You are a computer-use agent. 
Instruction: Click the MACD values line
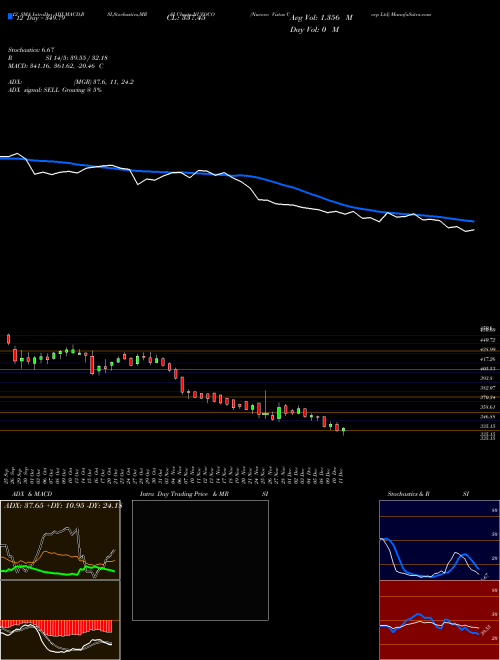pos(56,66)
